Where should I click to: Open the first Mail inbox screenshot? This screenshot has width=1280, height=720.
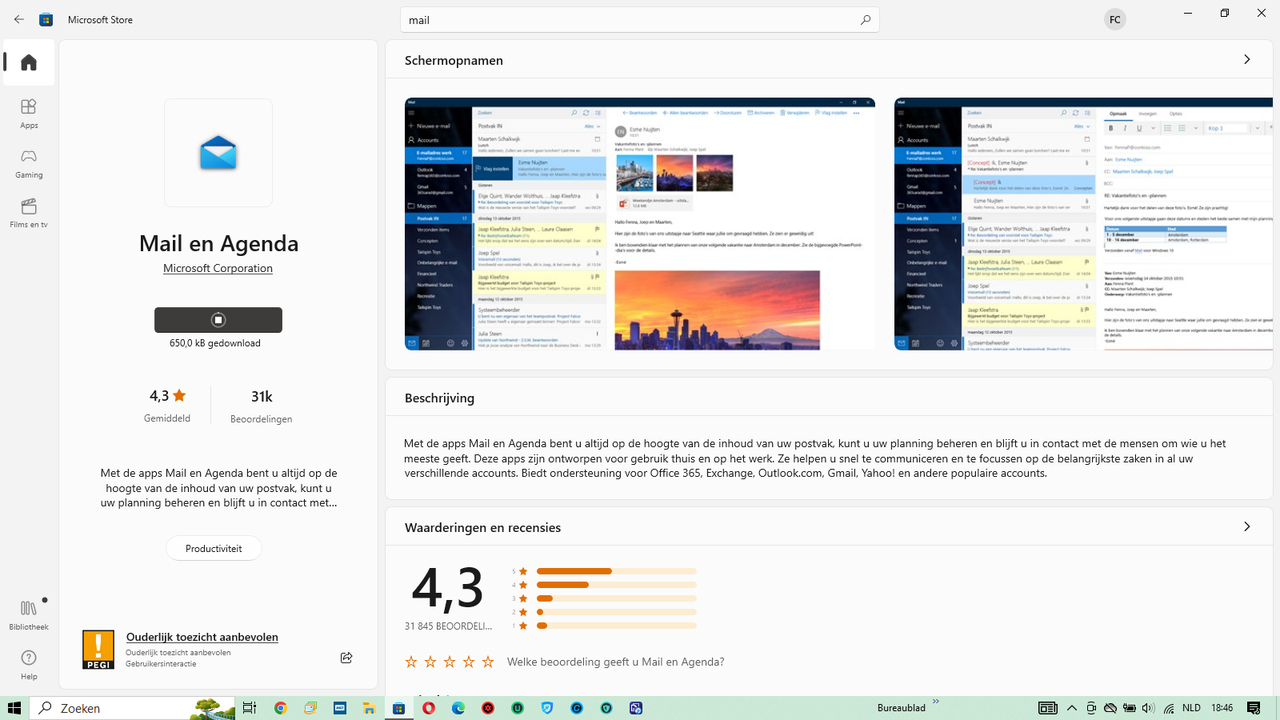pyautogui.click(x=640, y=224)
